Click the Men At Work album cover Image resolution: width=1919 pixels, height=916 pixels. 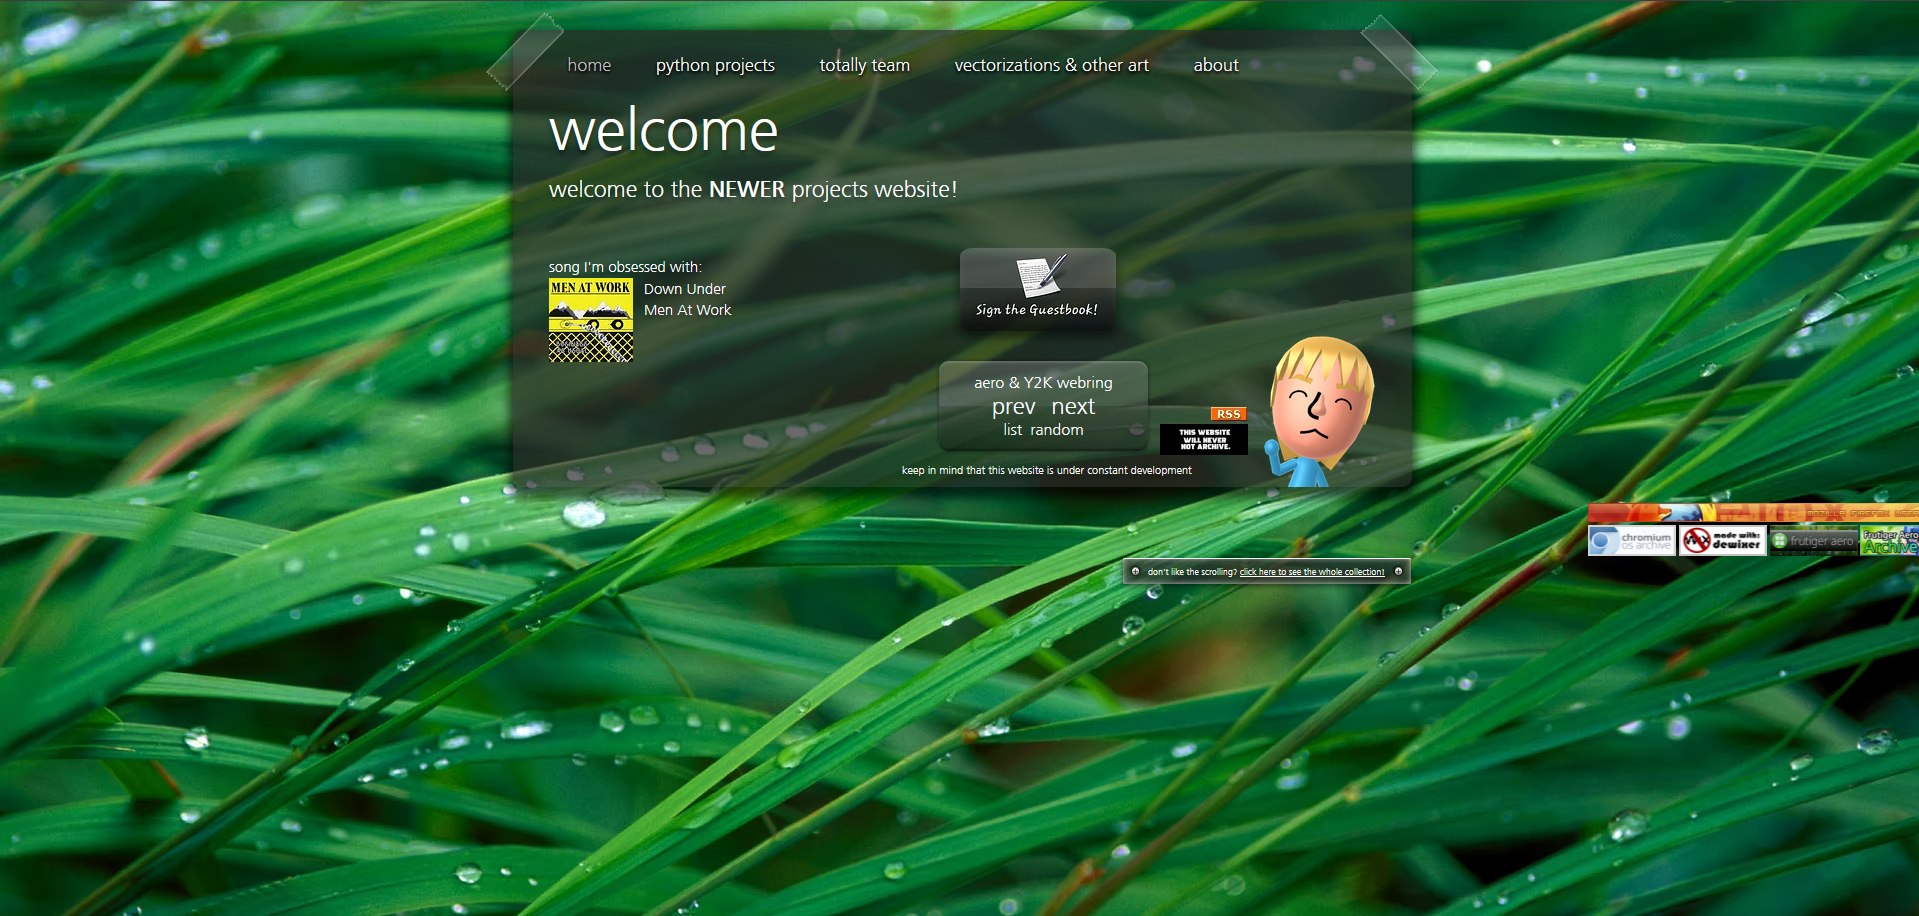[x=591, y=320]
